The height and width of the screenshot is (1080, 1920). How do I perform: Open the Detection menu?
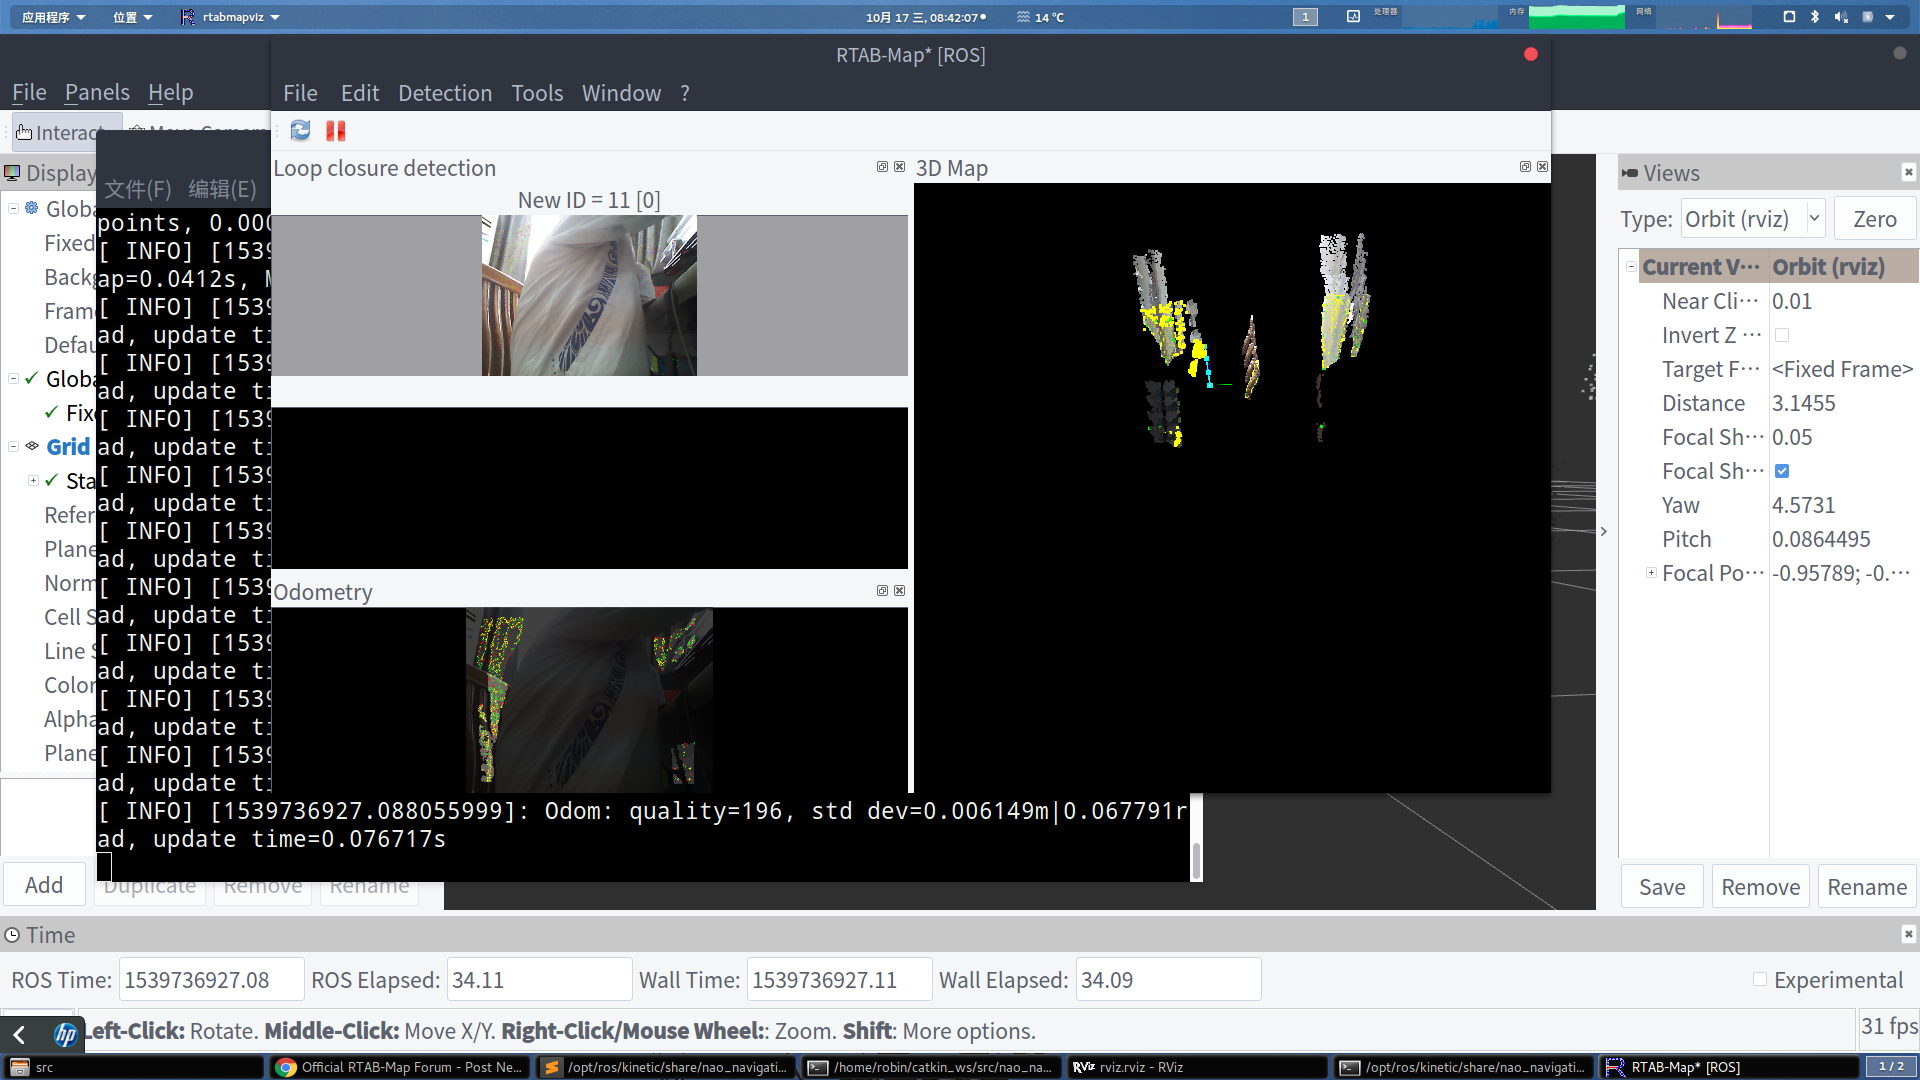[x=445, y=93]
